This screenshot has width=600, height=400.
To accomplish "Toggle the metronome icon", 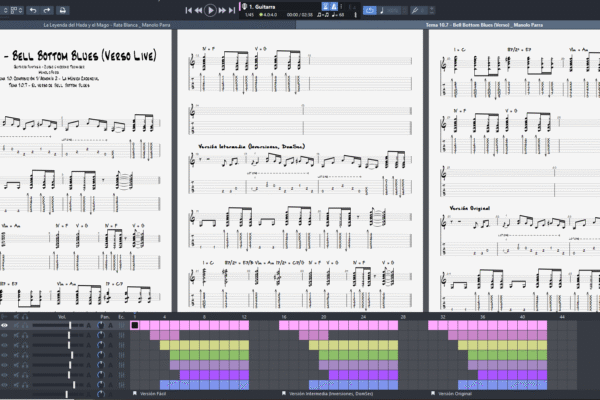I will click(x=334, y=6).
